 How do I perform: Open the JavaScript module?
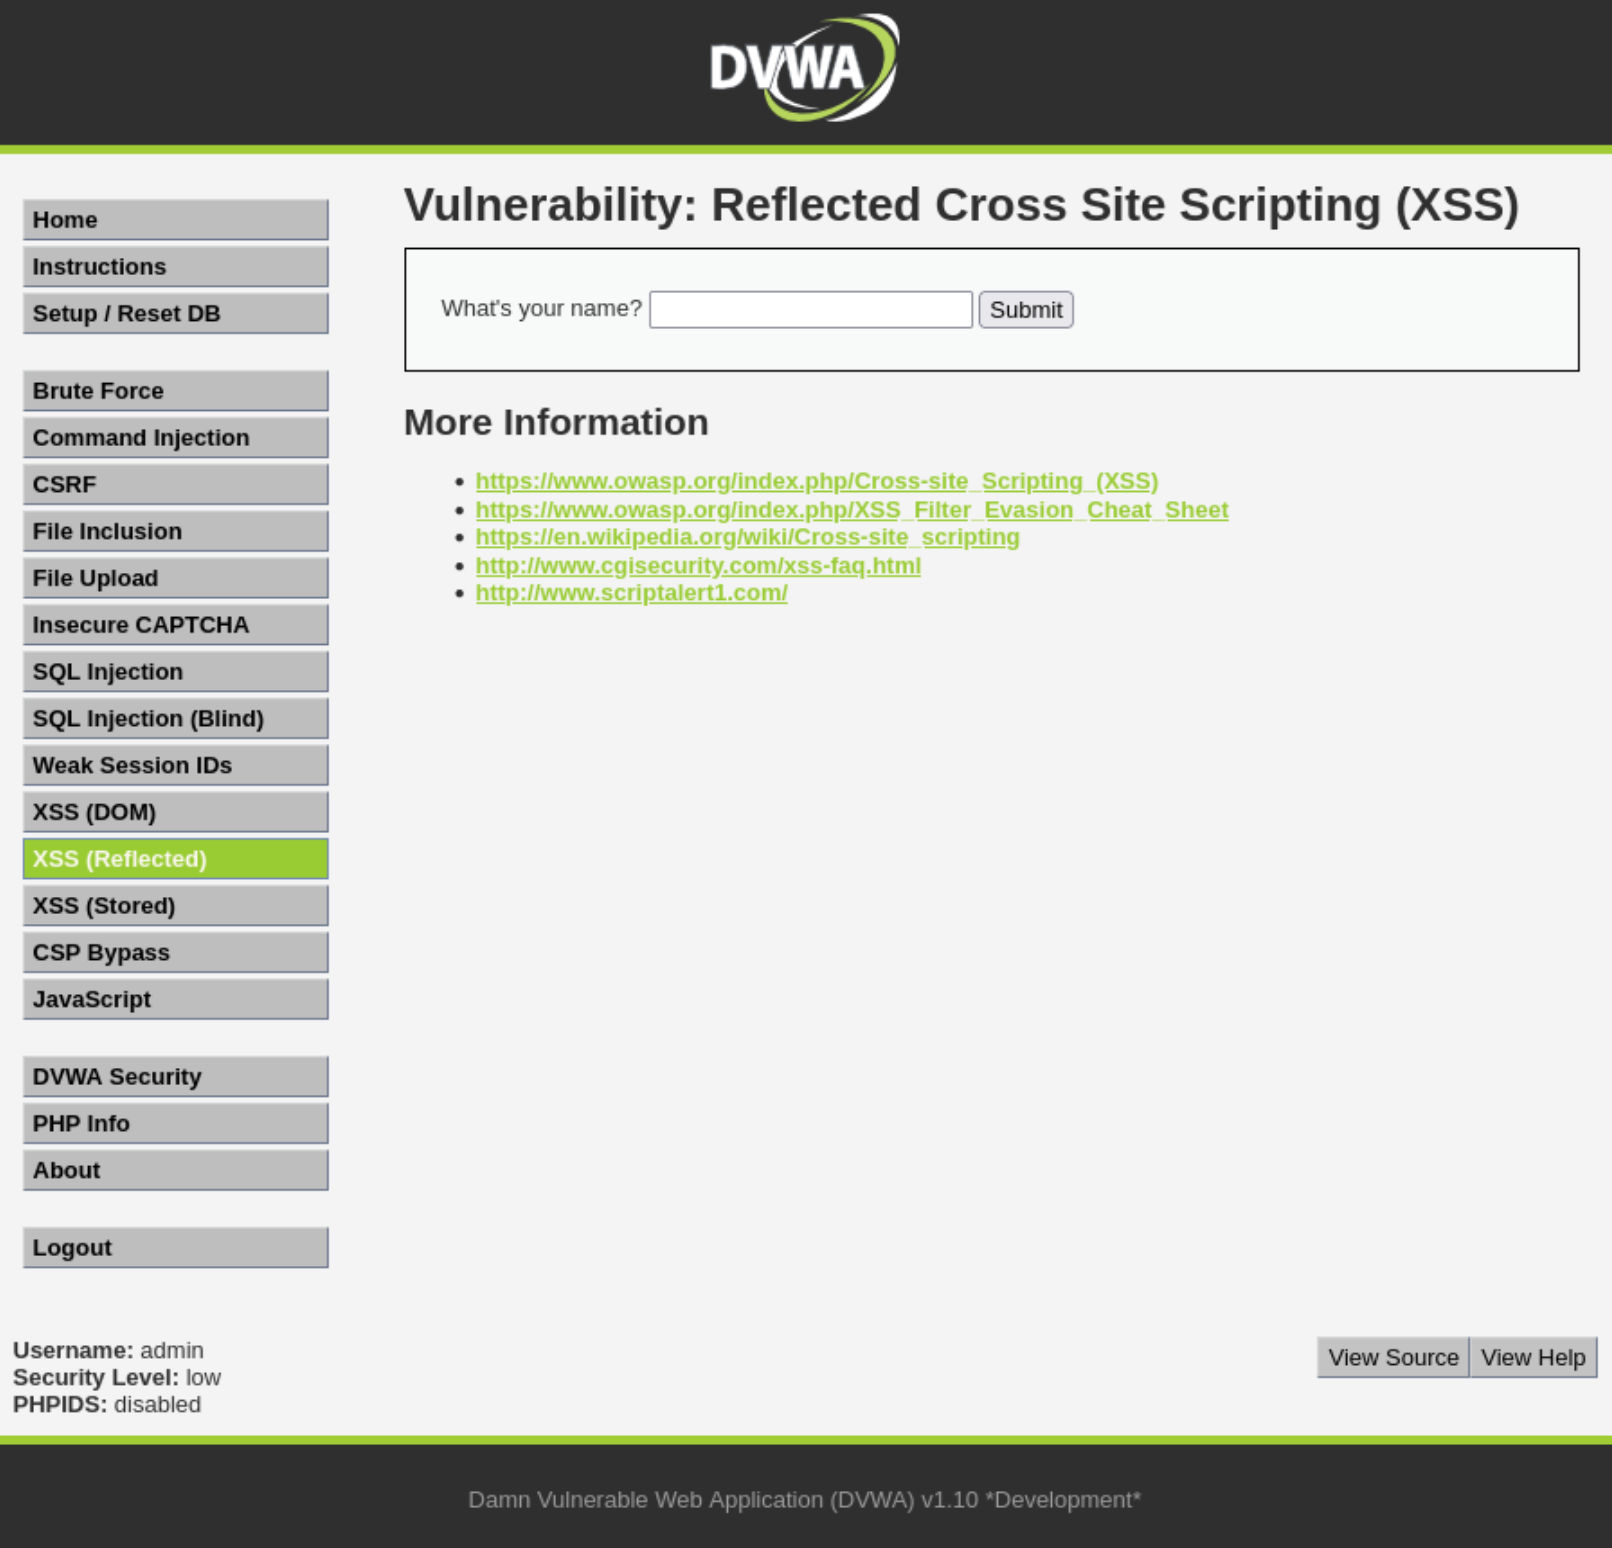pos(176,1000)
